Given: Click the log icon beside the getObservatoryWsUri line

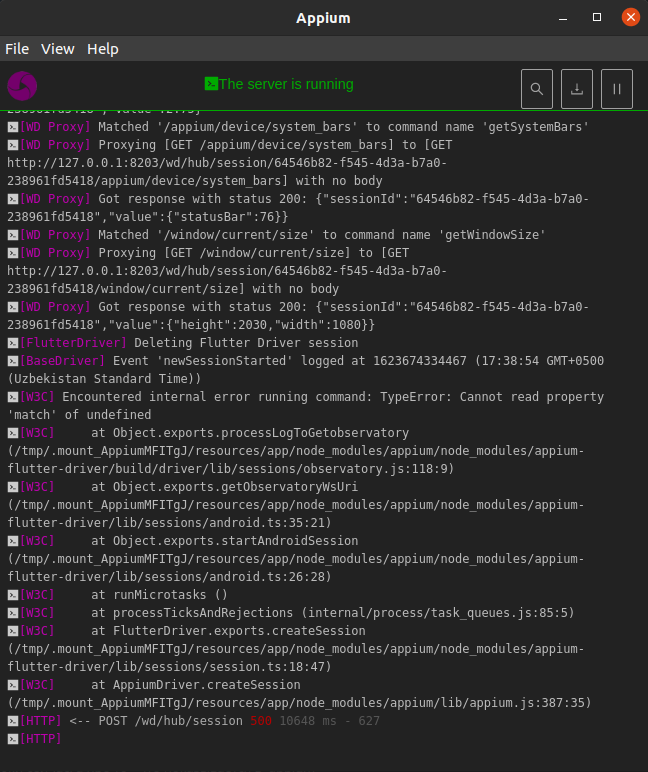Looking at the screenshot, I should point(13,487).
